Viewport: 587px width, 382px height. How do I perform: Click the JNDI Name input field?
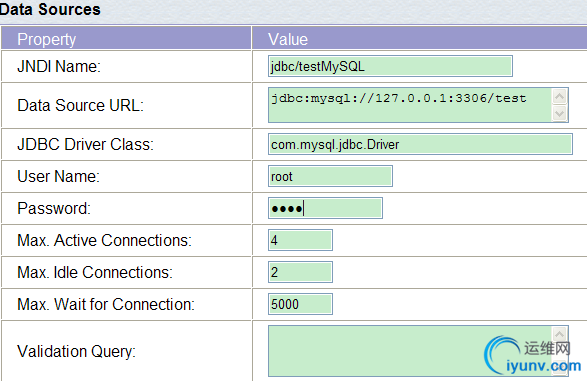point(390,66)
